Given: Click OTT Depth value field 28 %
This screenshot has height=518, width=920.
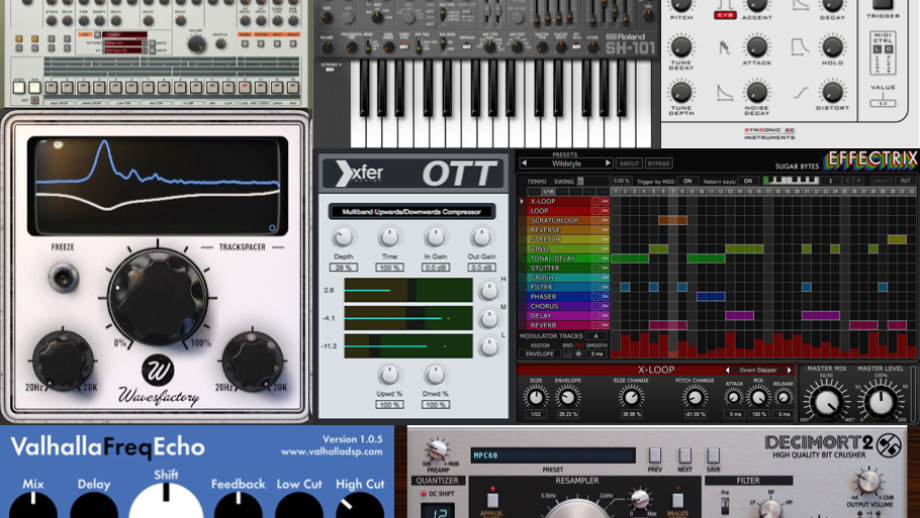Looking at the screenshot, I should point(343,268).
